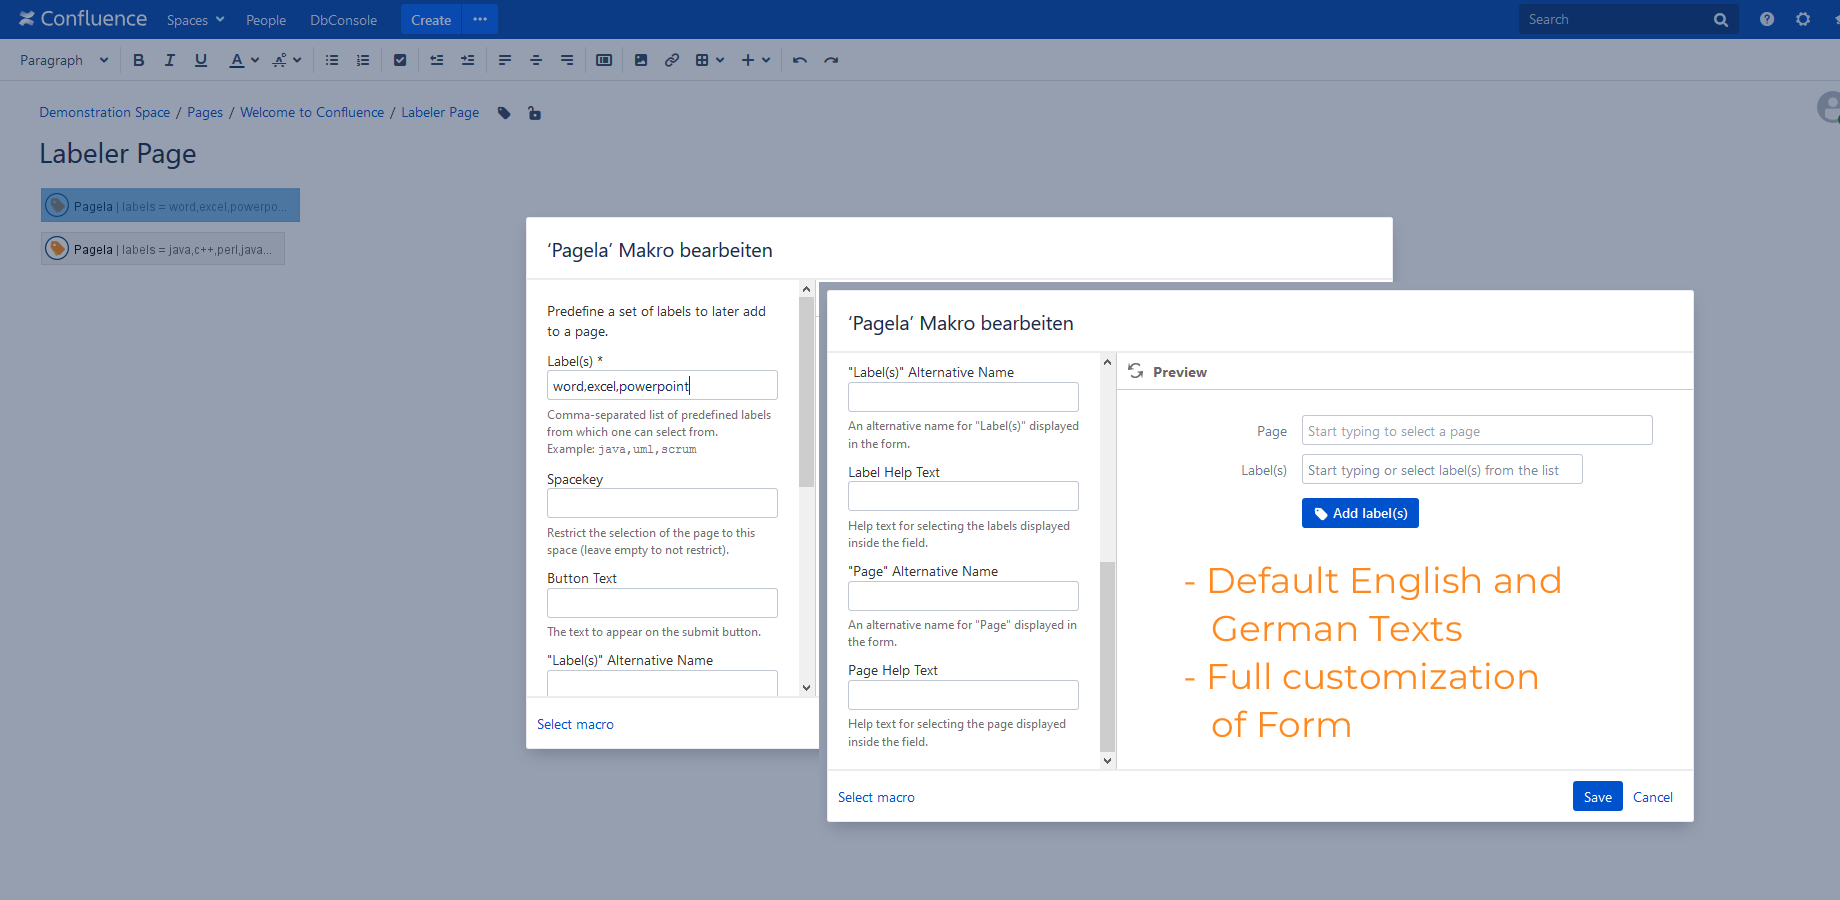Click the Label Help Text field
Image resolution: width=1840 pixels, height=900 pixels.
(x=963, y=496)
